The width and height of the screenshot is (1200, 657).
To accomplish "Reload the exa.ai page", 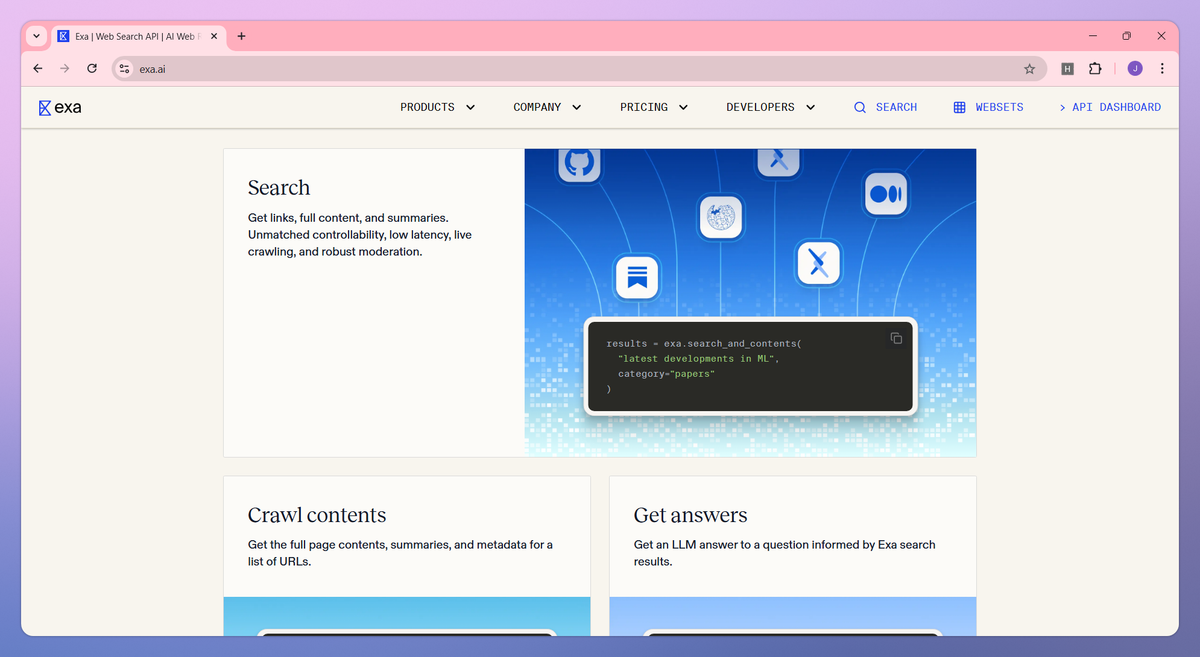I will click(x=92, y=68).
